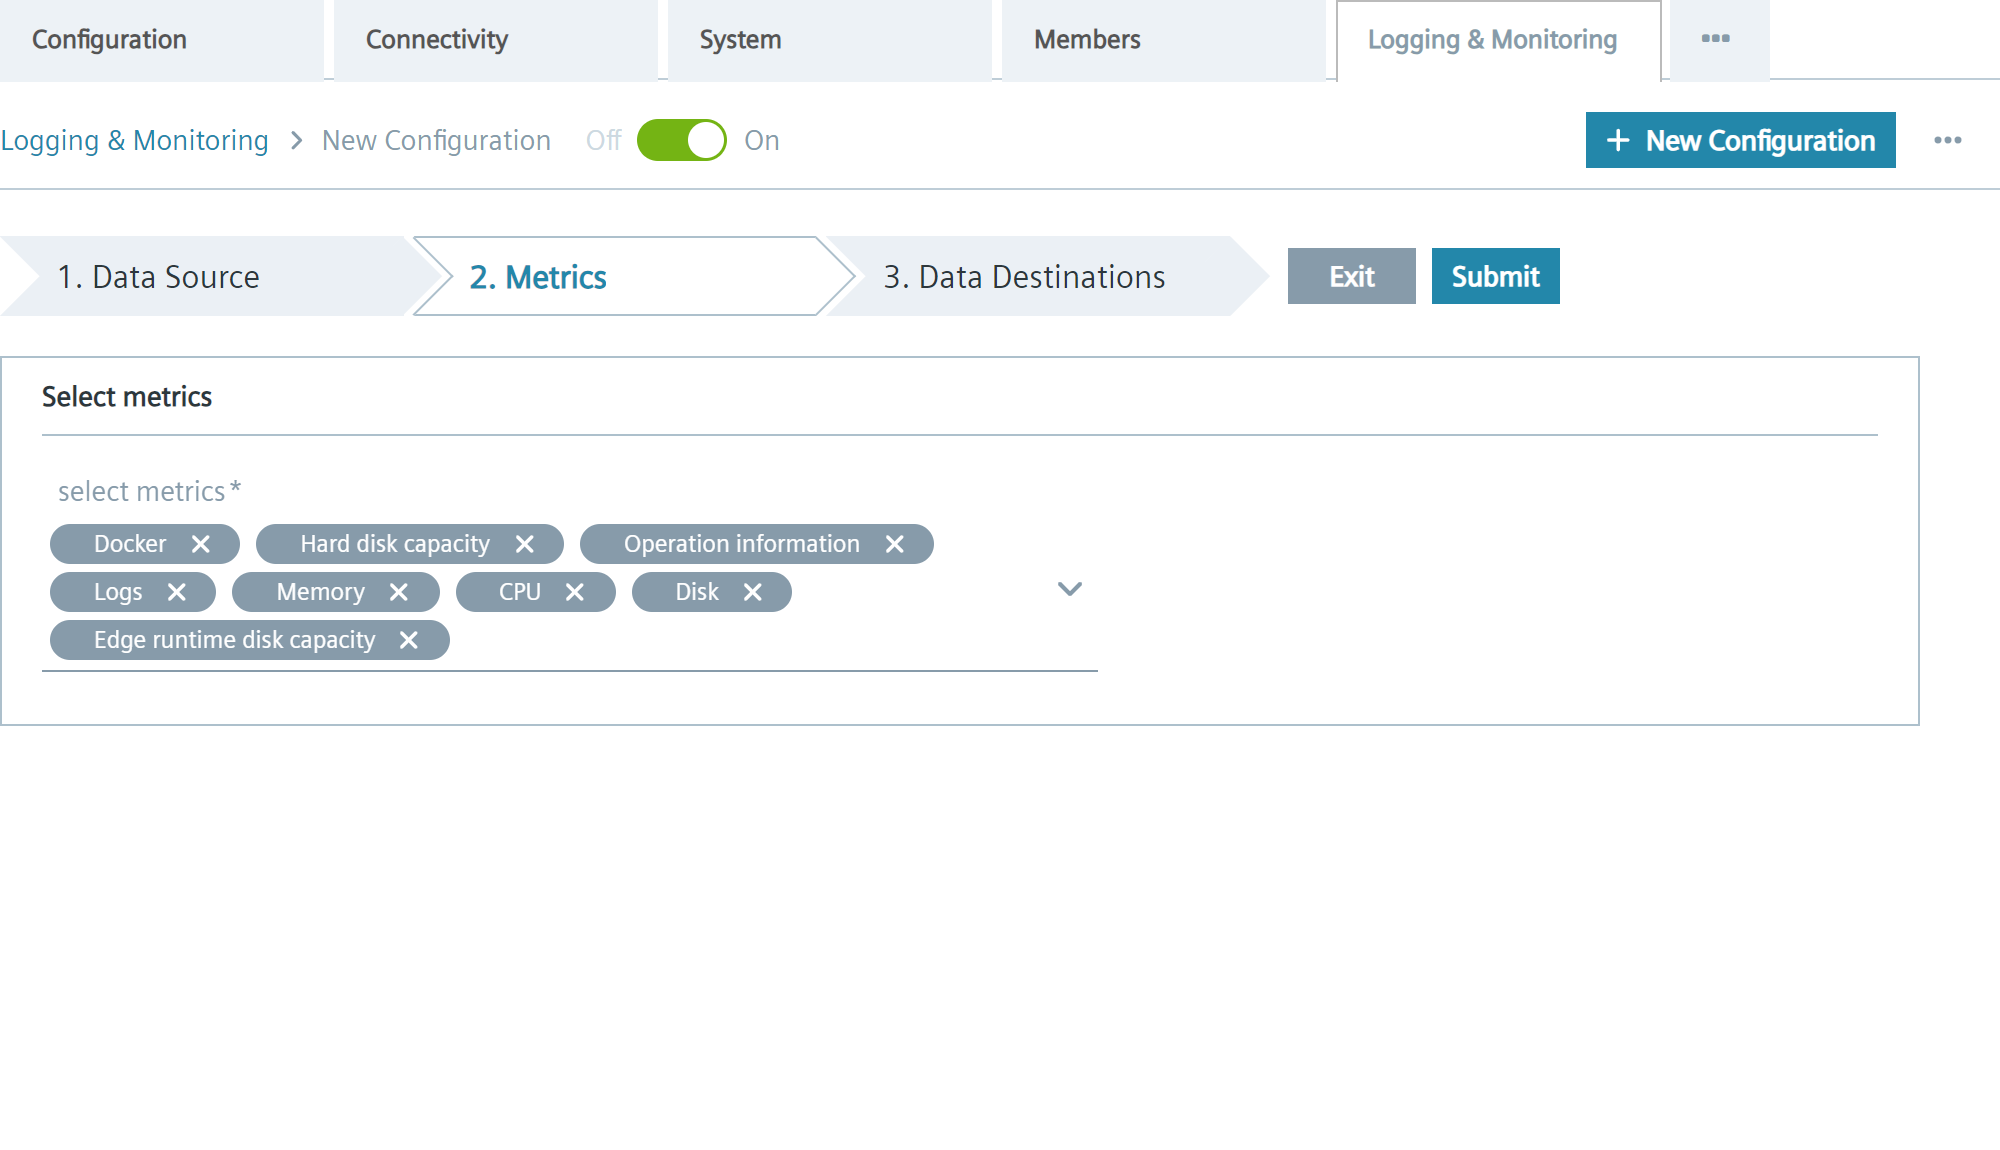Remove the Operation information metric

click(895, 544)
